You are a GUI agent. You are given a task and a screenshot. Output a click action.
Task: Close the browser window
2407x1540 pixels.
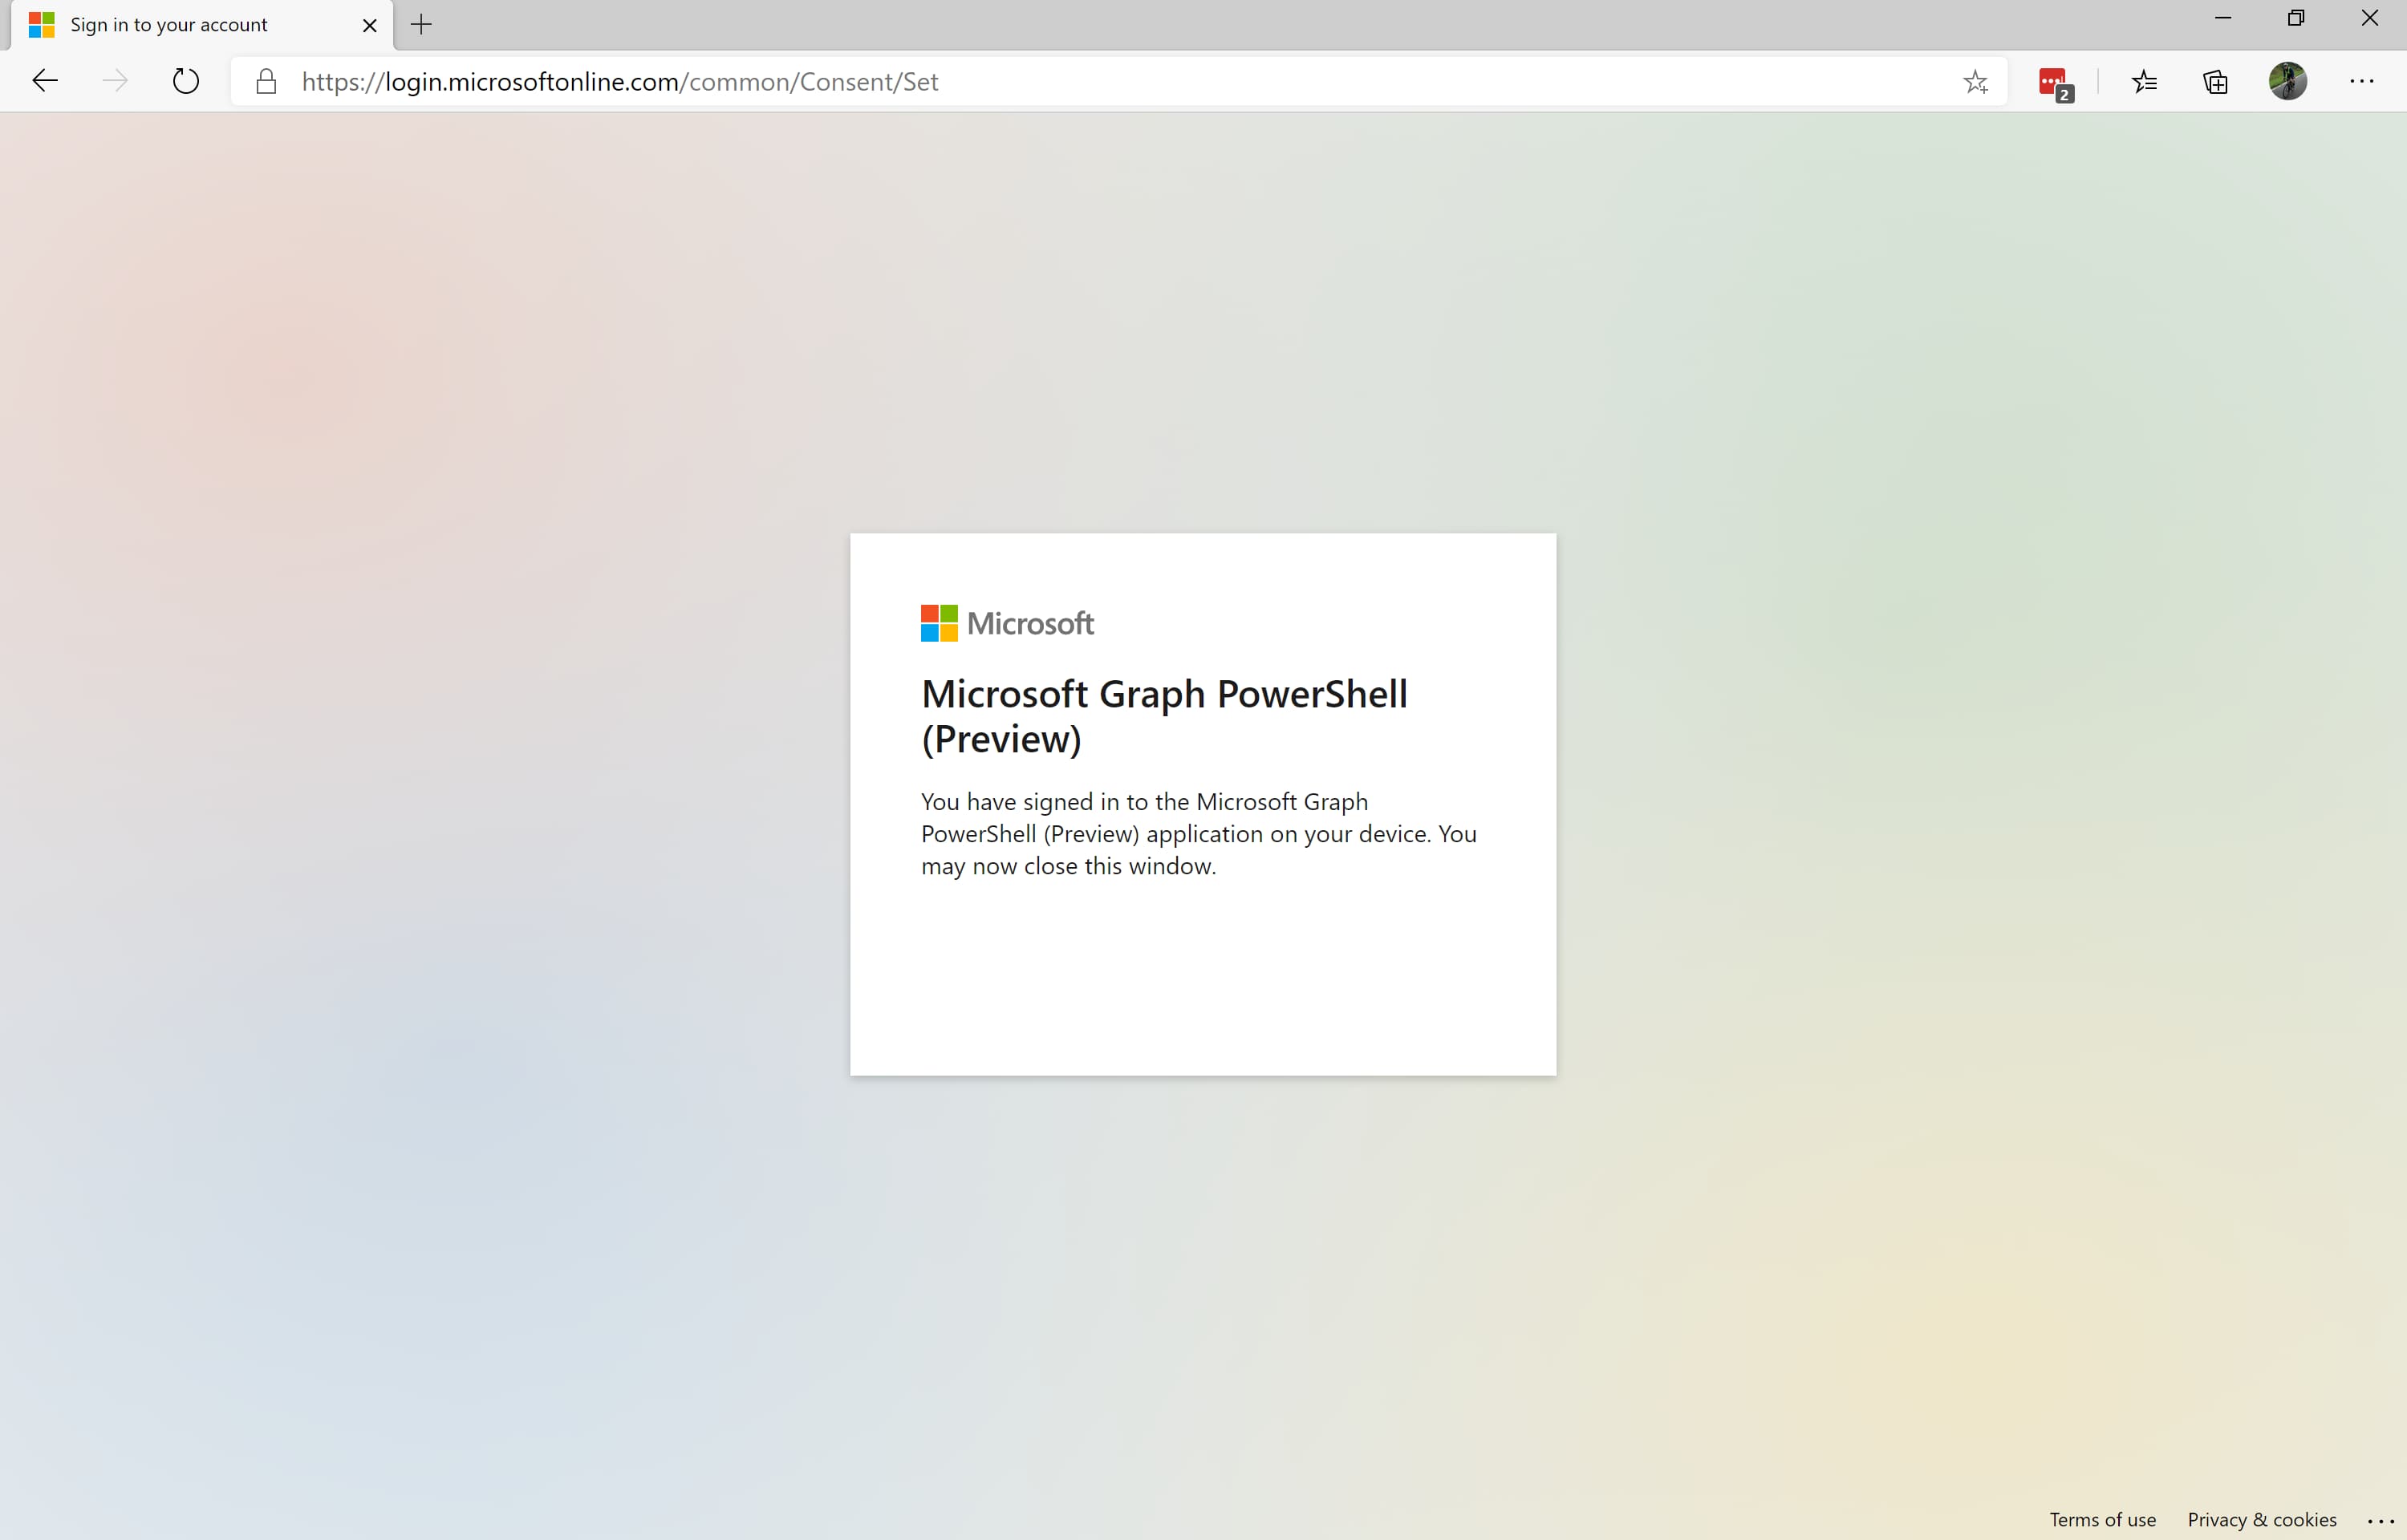point(2369,18)
